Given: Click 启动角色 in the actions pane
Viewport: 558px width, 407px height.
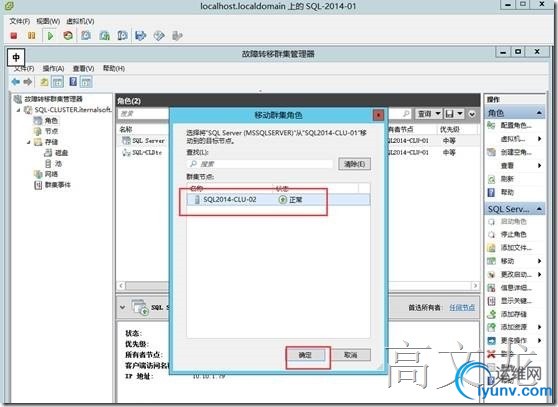Looking at the screenshot, I should [513, 221].
